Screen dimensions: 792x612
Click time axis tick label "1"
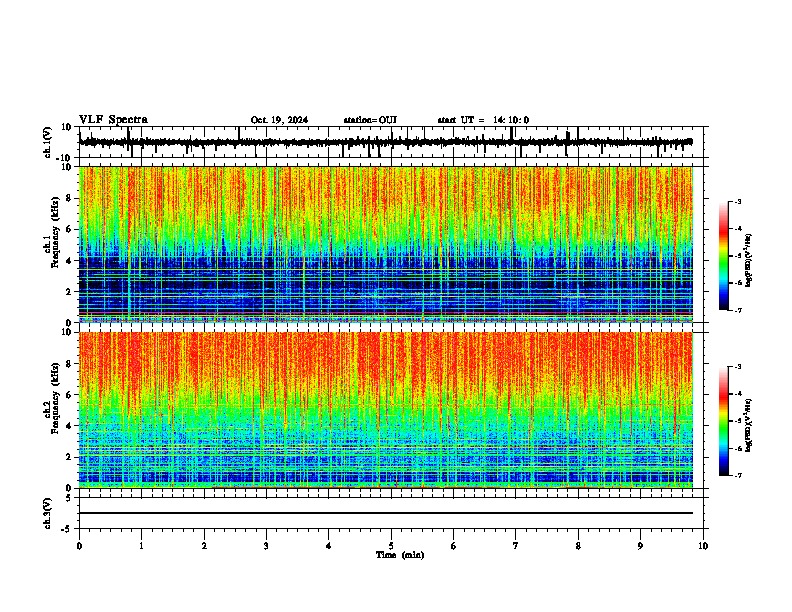[141, 546]
